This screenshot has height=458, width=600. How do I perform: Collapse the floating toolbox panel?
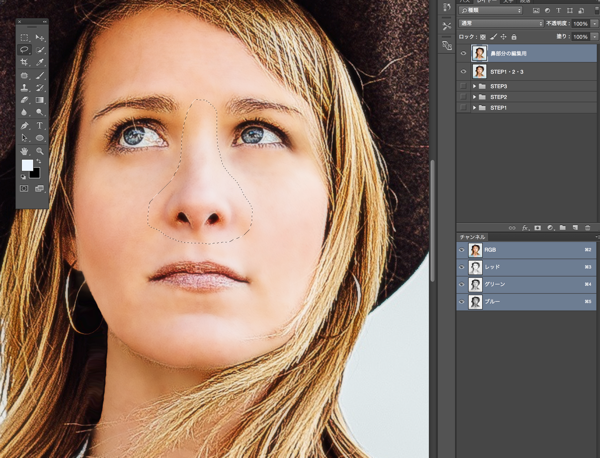45,21
